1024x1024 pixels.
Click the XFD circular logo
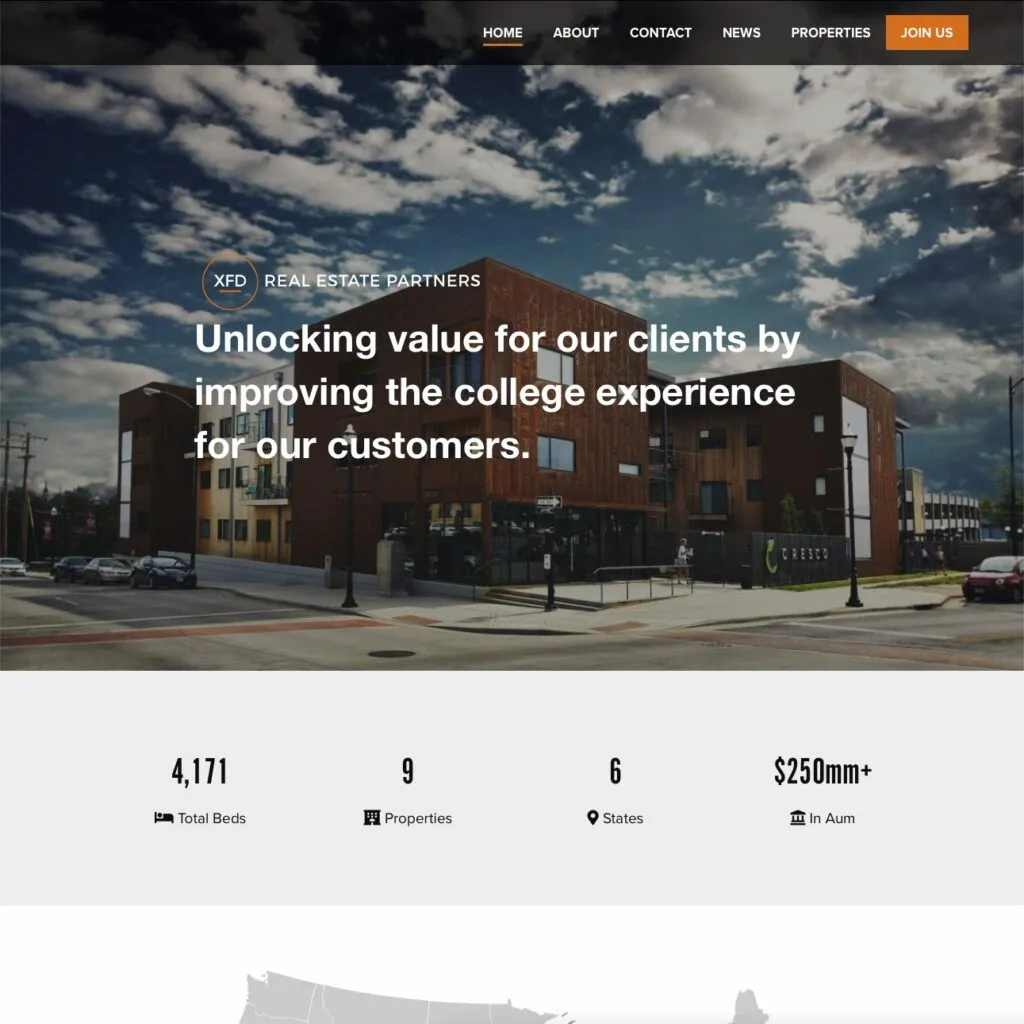pos(230,281)
